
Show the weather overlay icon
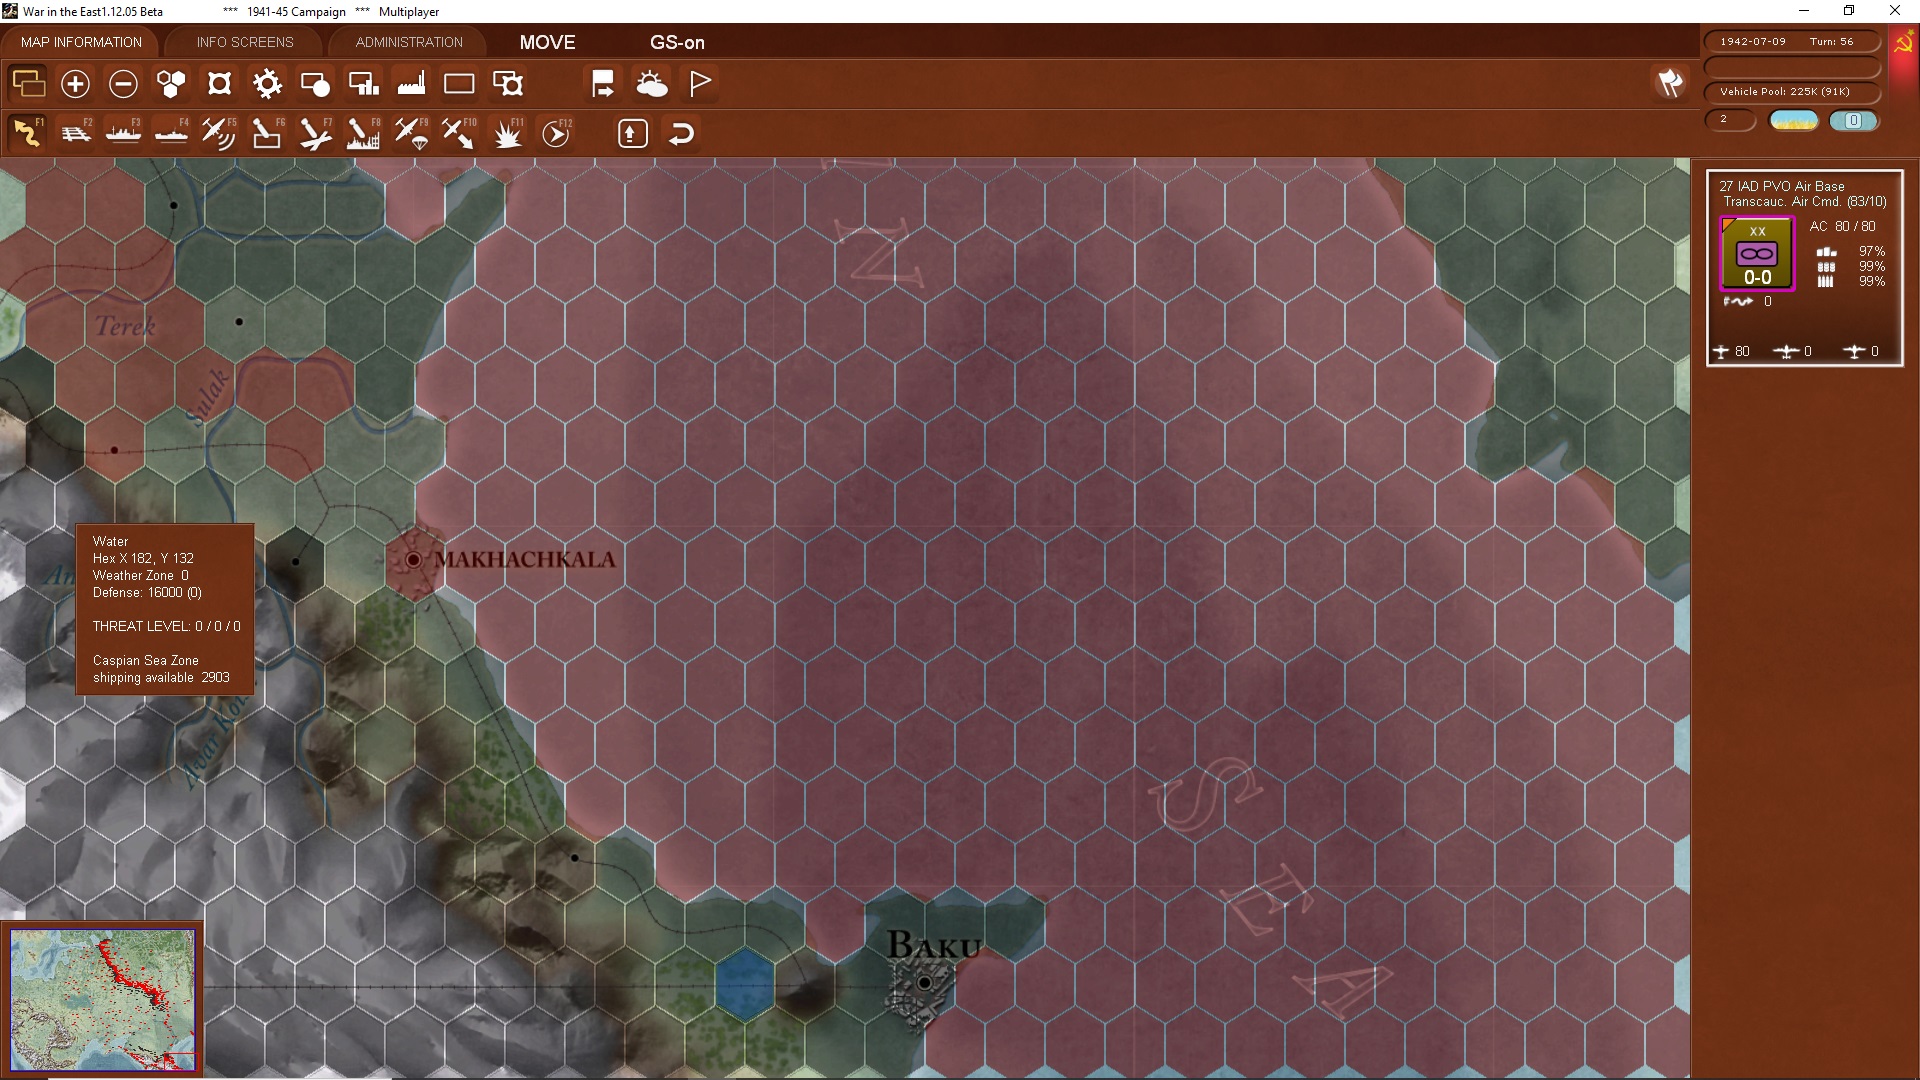click(652, 84)
